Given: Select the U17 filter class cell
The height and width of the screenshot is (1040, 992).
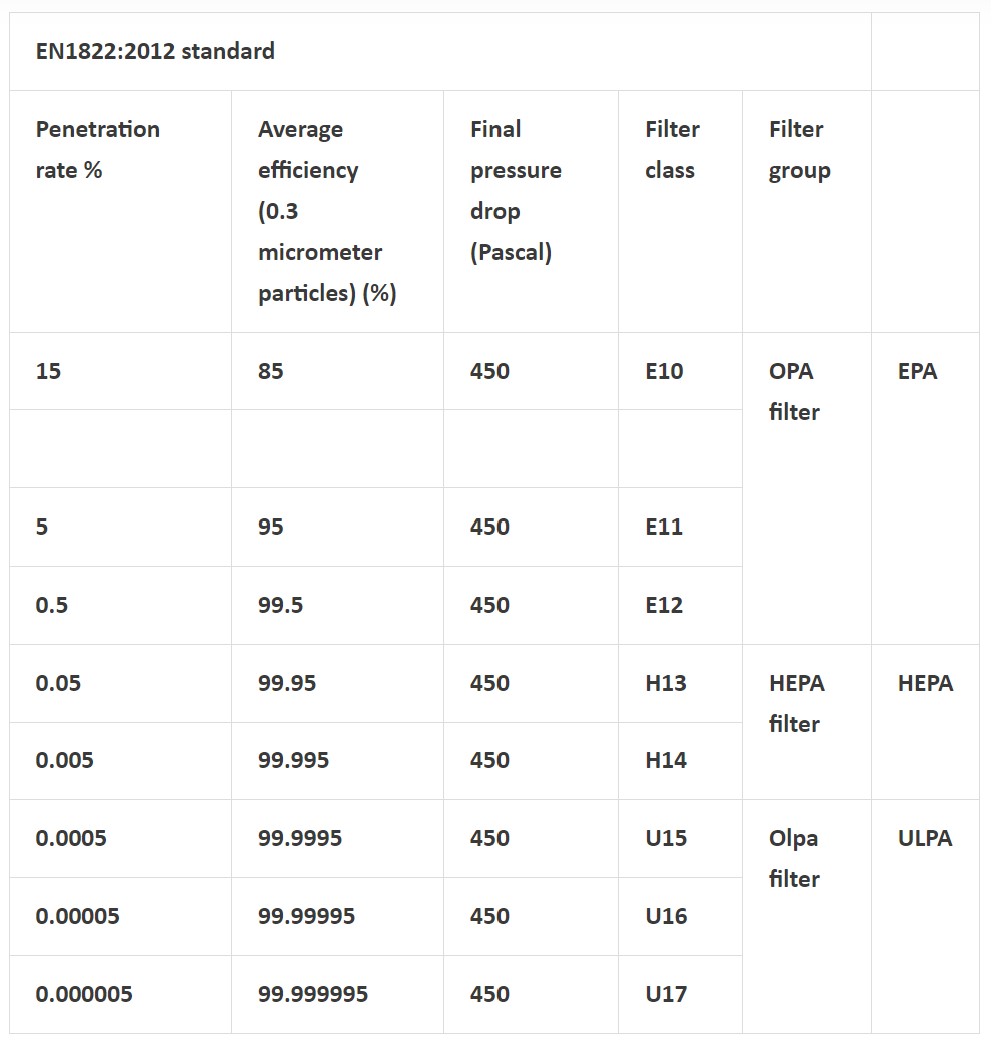Looking at the screenshot, I should (x=666, y=994).
